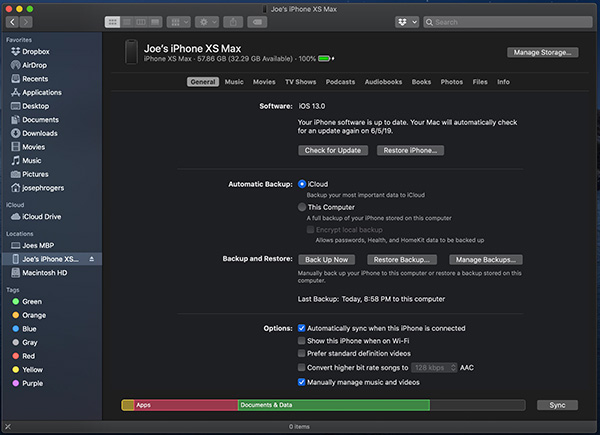The width and height of the screenshot is (600, 435).
Task: Toggle Manually manage music and videos
Action: (302, 382)
